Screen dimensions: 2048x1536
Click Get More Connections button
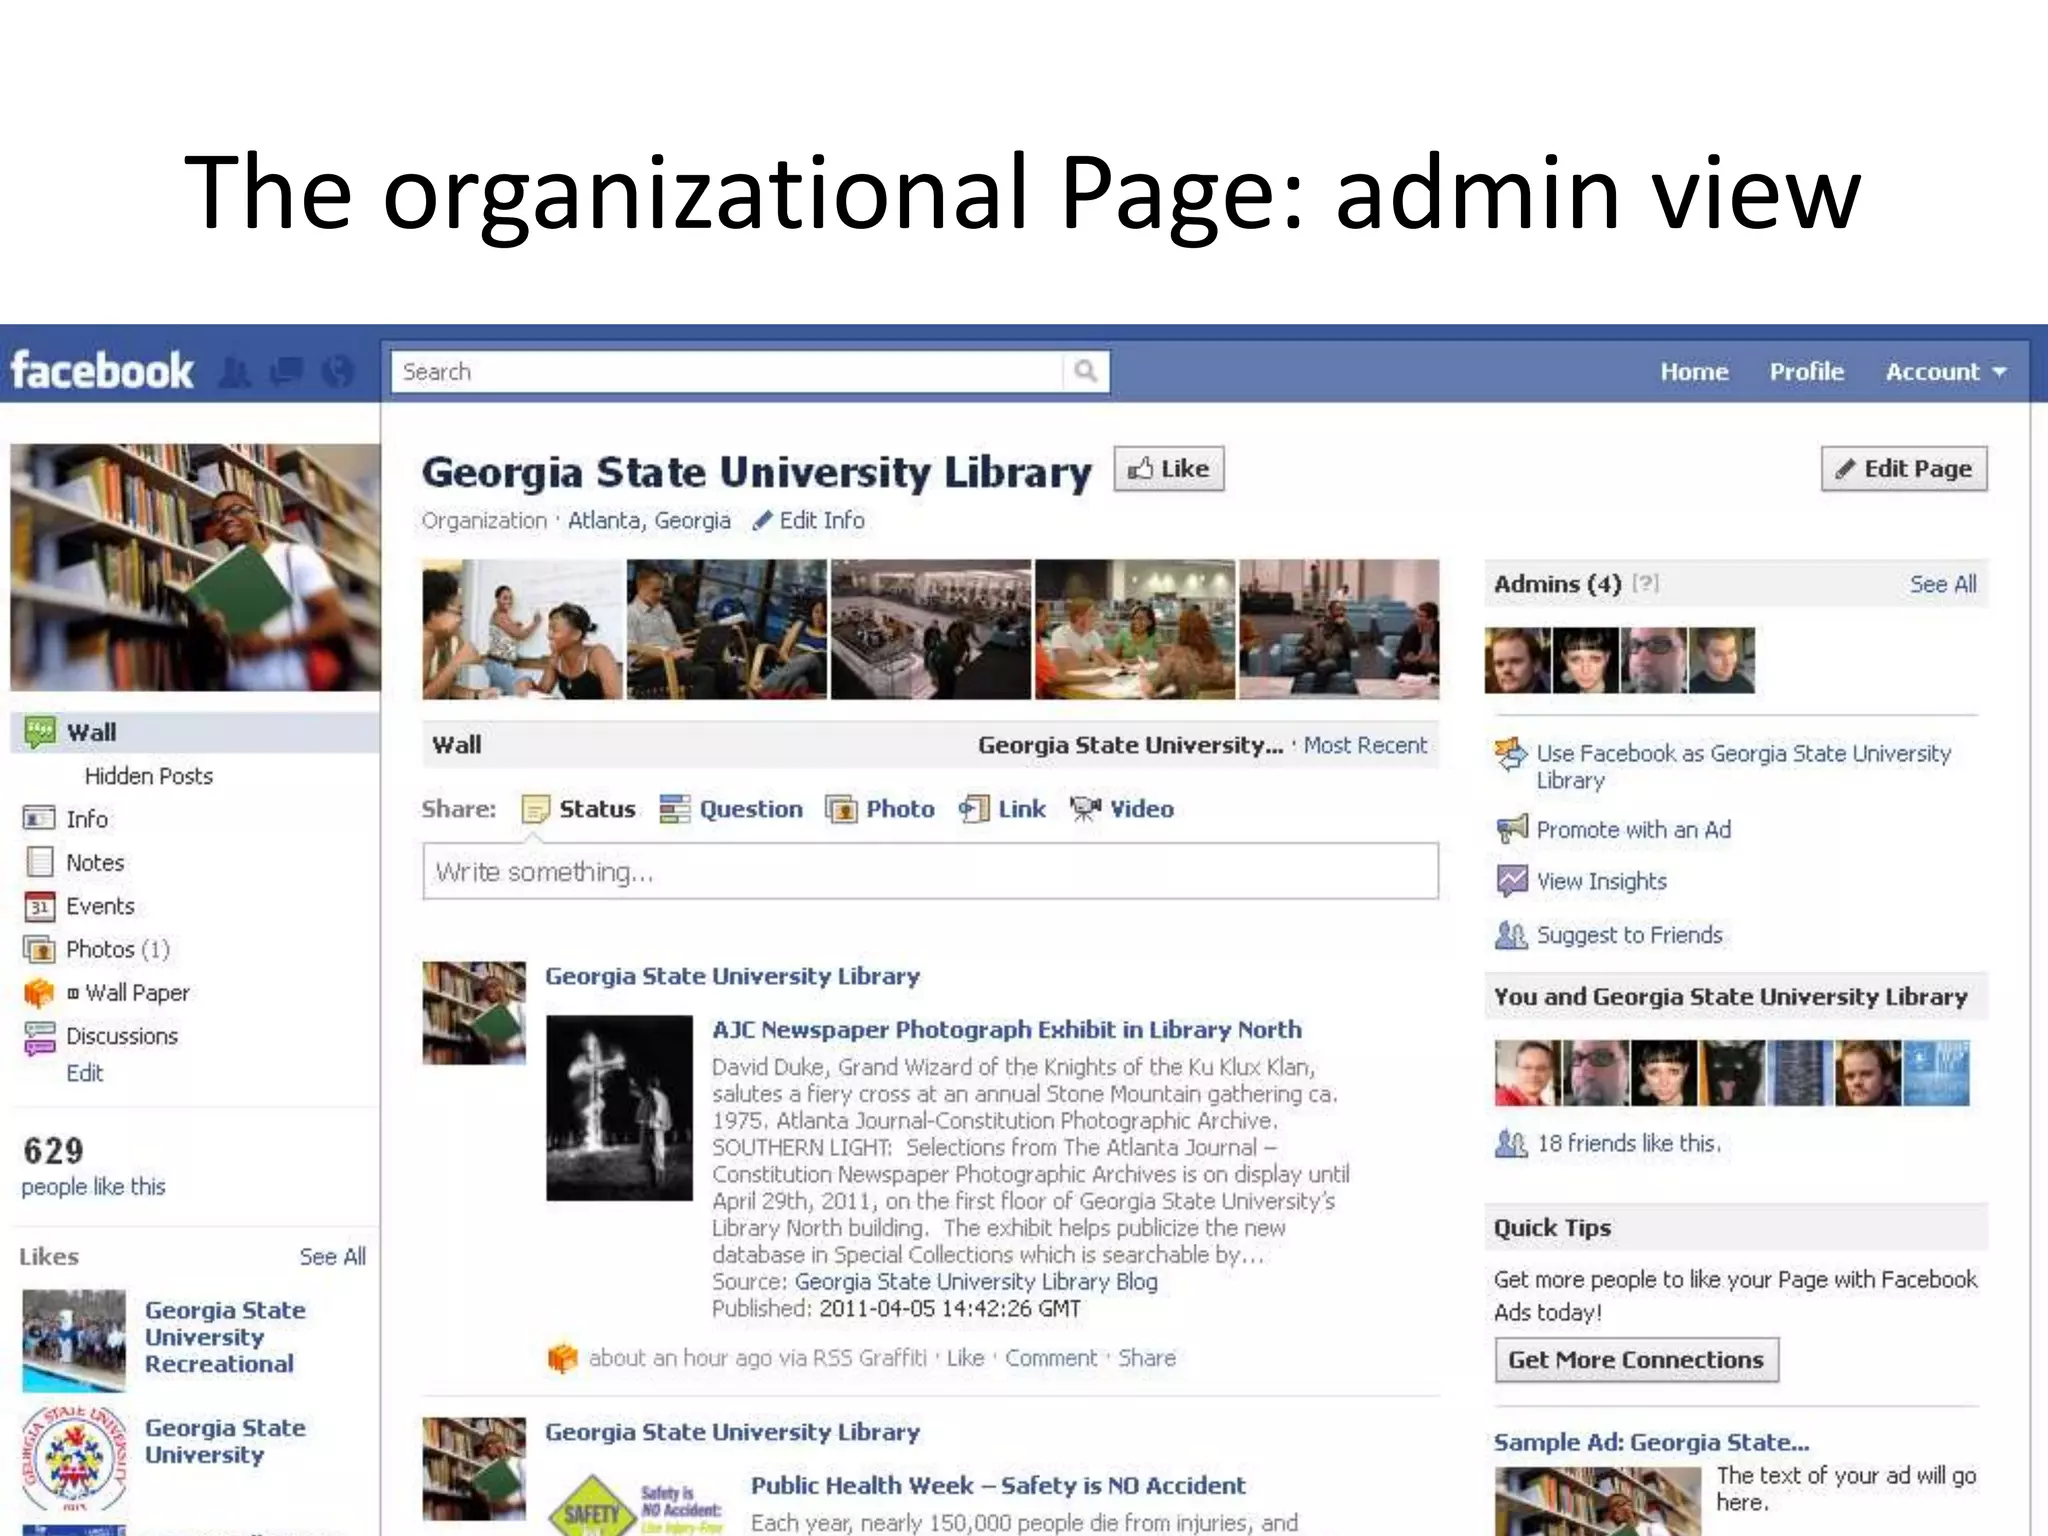[x=1636, y=1360]
